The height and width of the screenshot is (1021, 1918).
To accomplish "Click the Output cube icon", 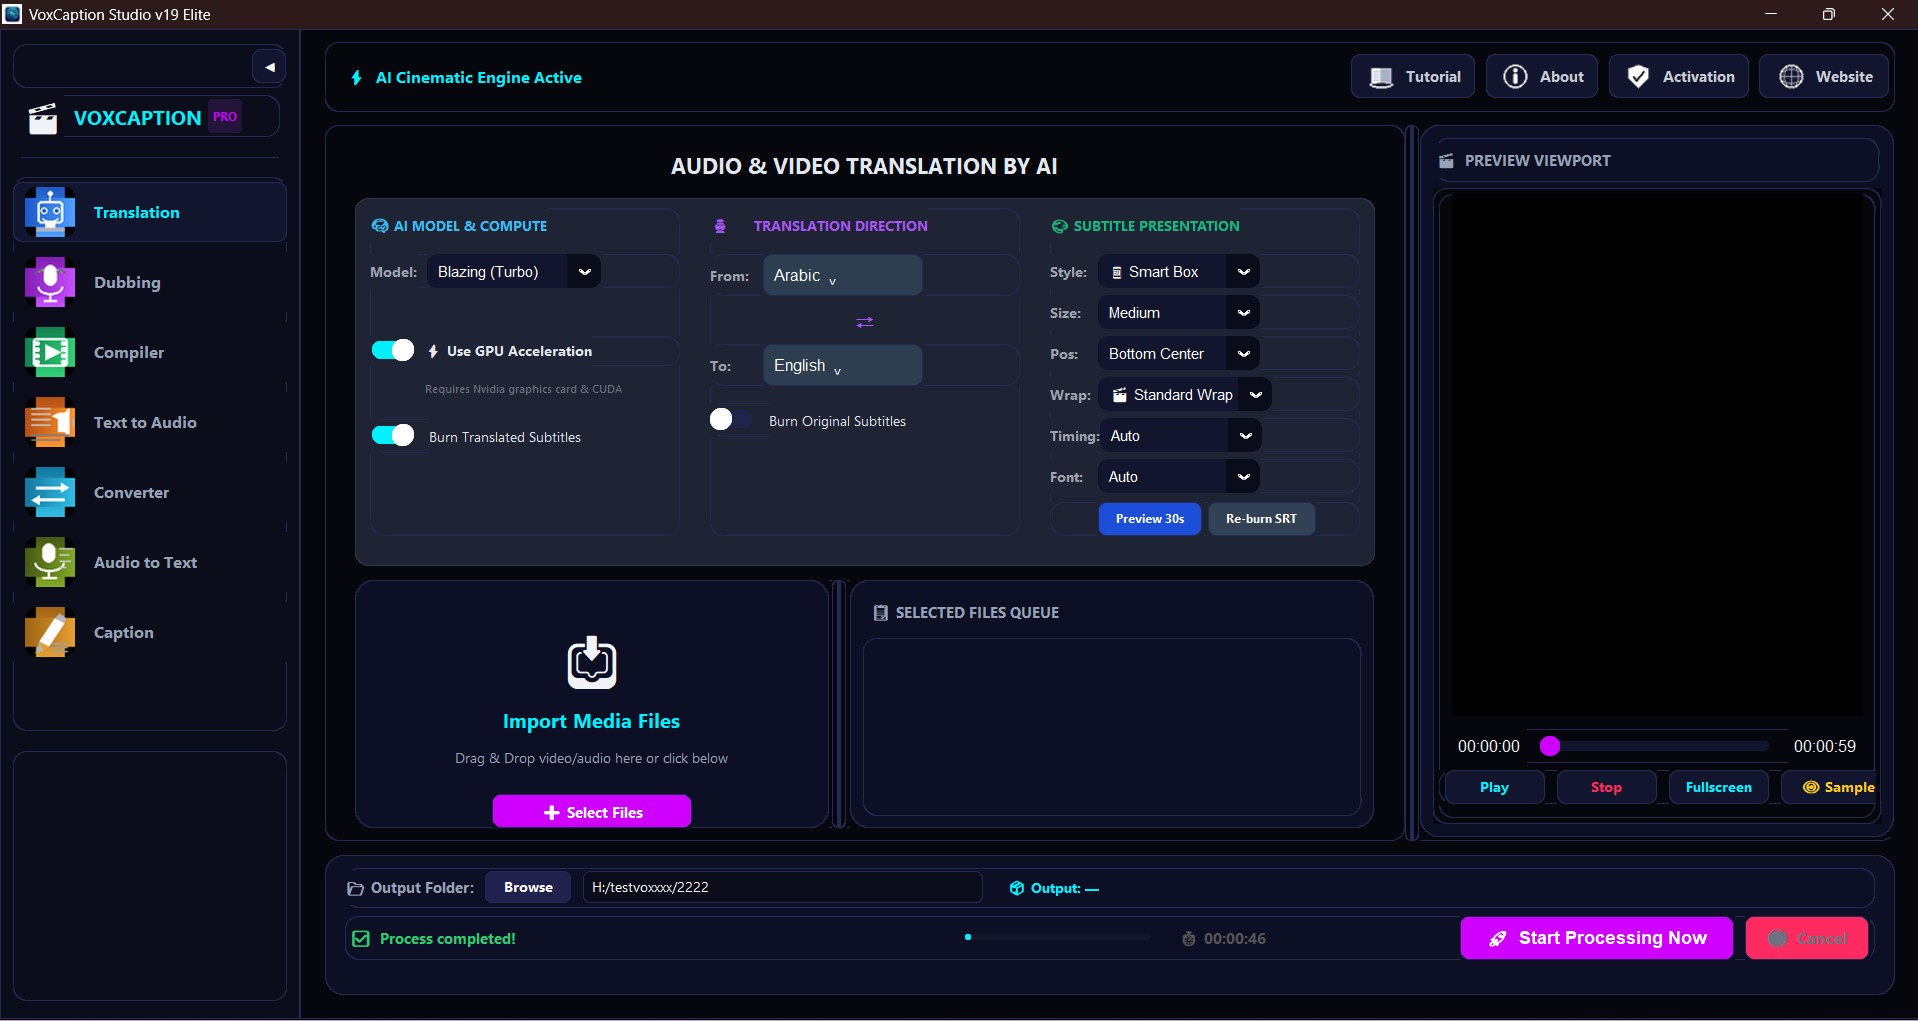I will (x=1017, y=888).
